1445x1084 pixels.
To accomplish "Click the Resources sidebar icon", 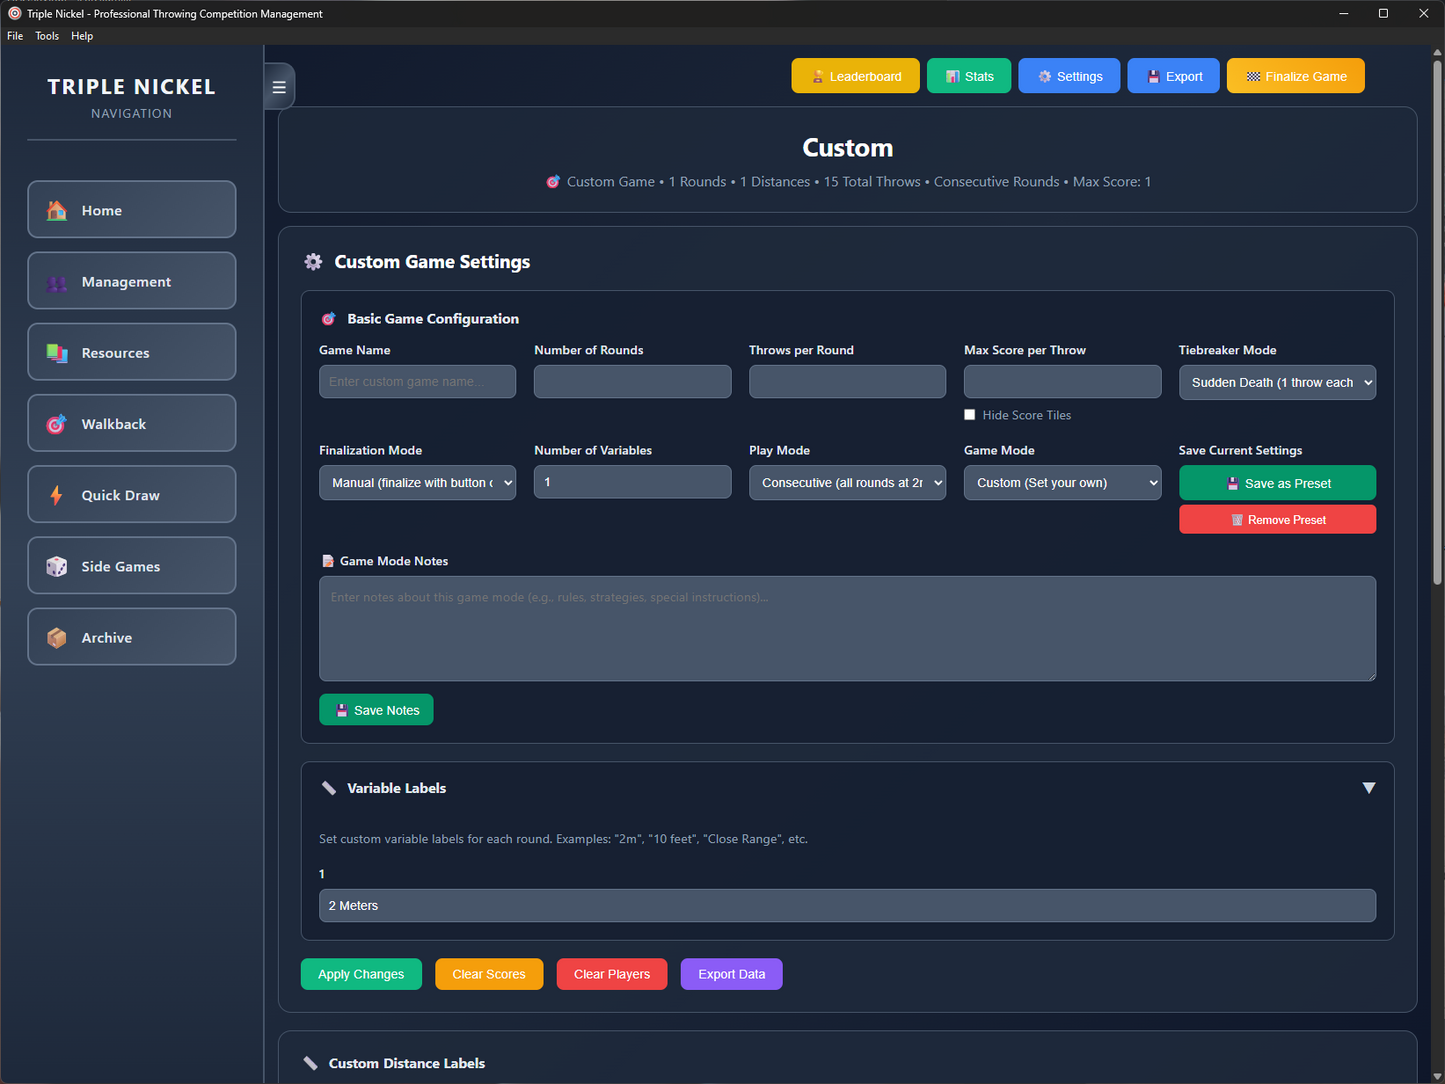I will click(x=57, y=353).
